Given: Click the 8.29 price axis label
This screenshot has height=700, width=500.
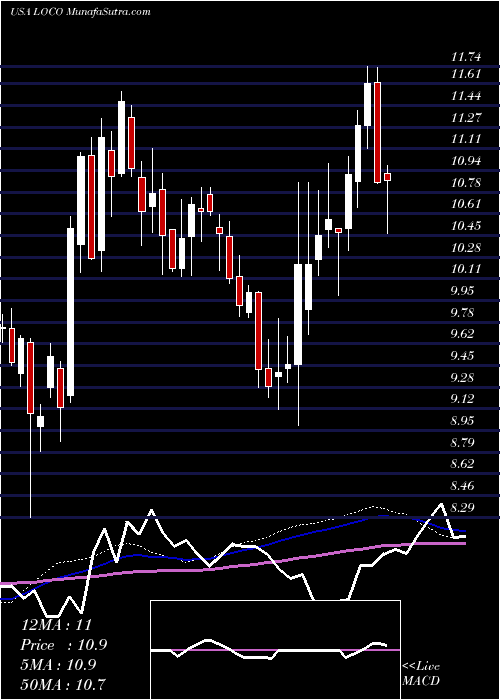Looking at the screenshot, I should [x=464, y=508].
